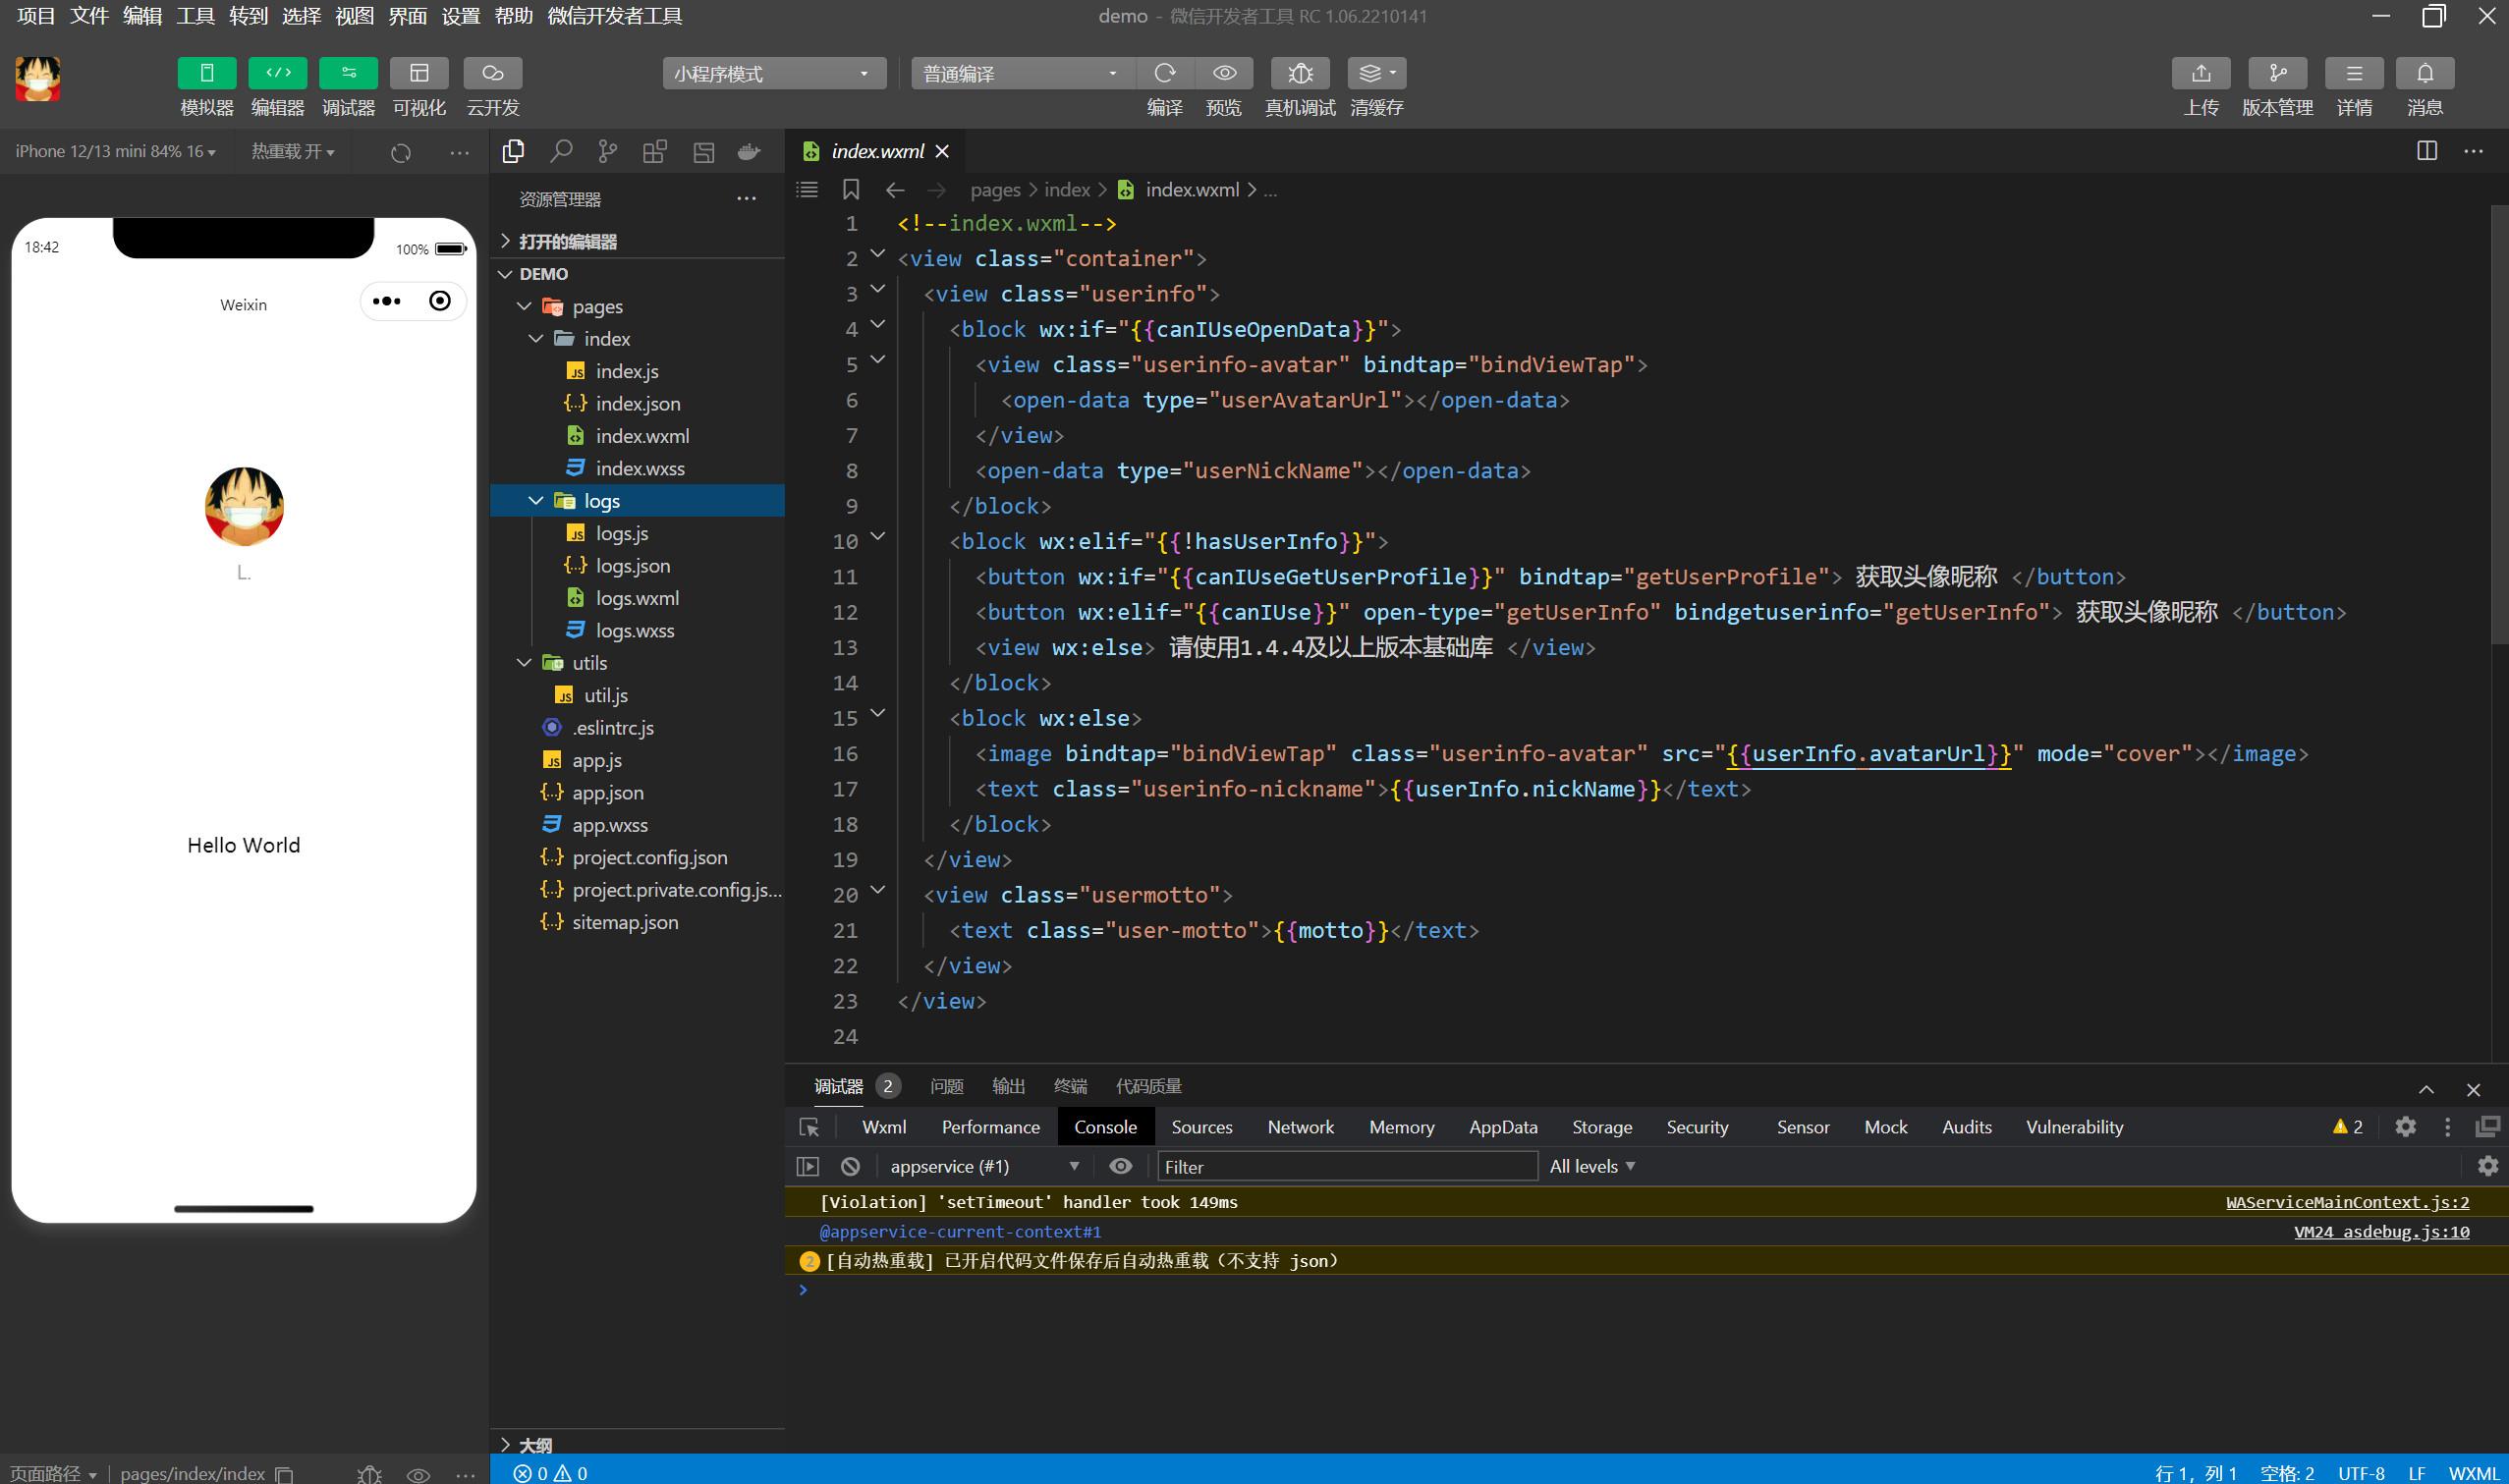The width and height of the screenshot is (2509, 1484).
Task: Click the clear console icon
Action: click(850, 1166)
